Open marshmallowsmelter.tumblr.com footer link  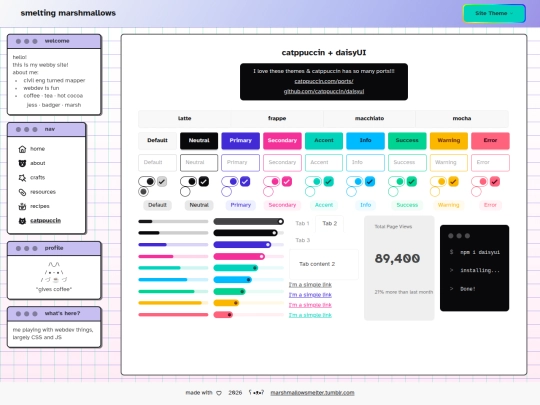tap(312, 393)
